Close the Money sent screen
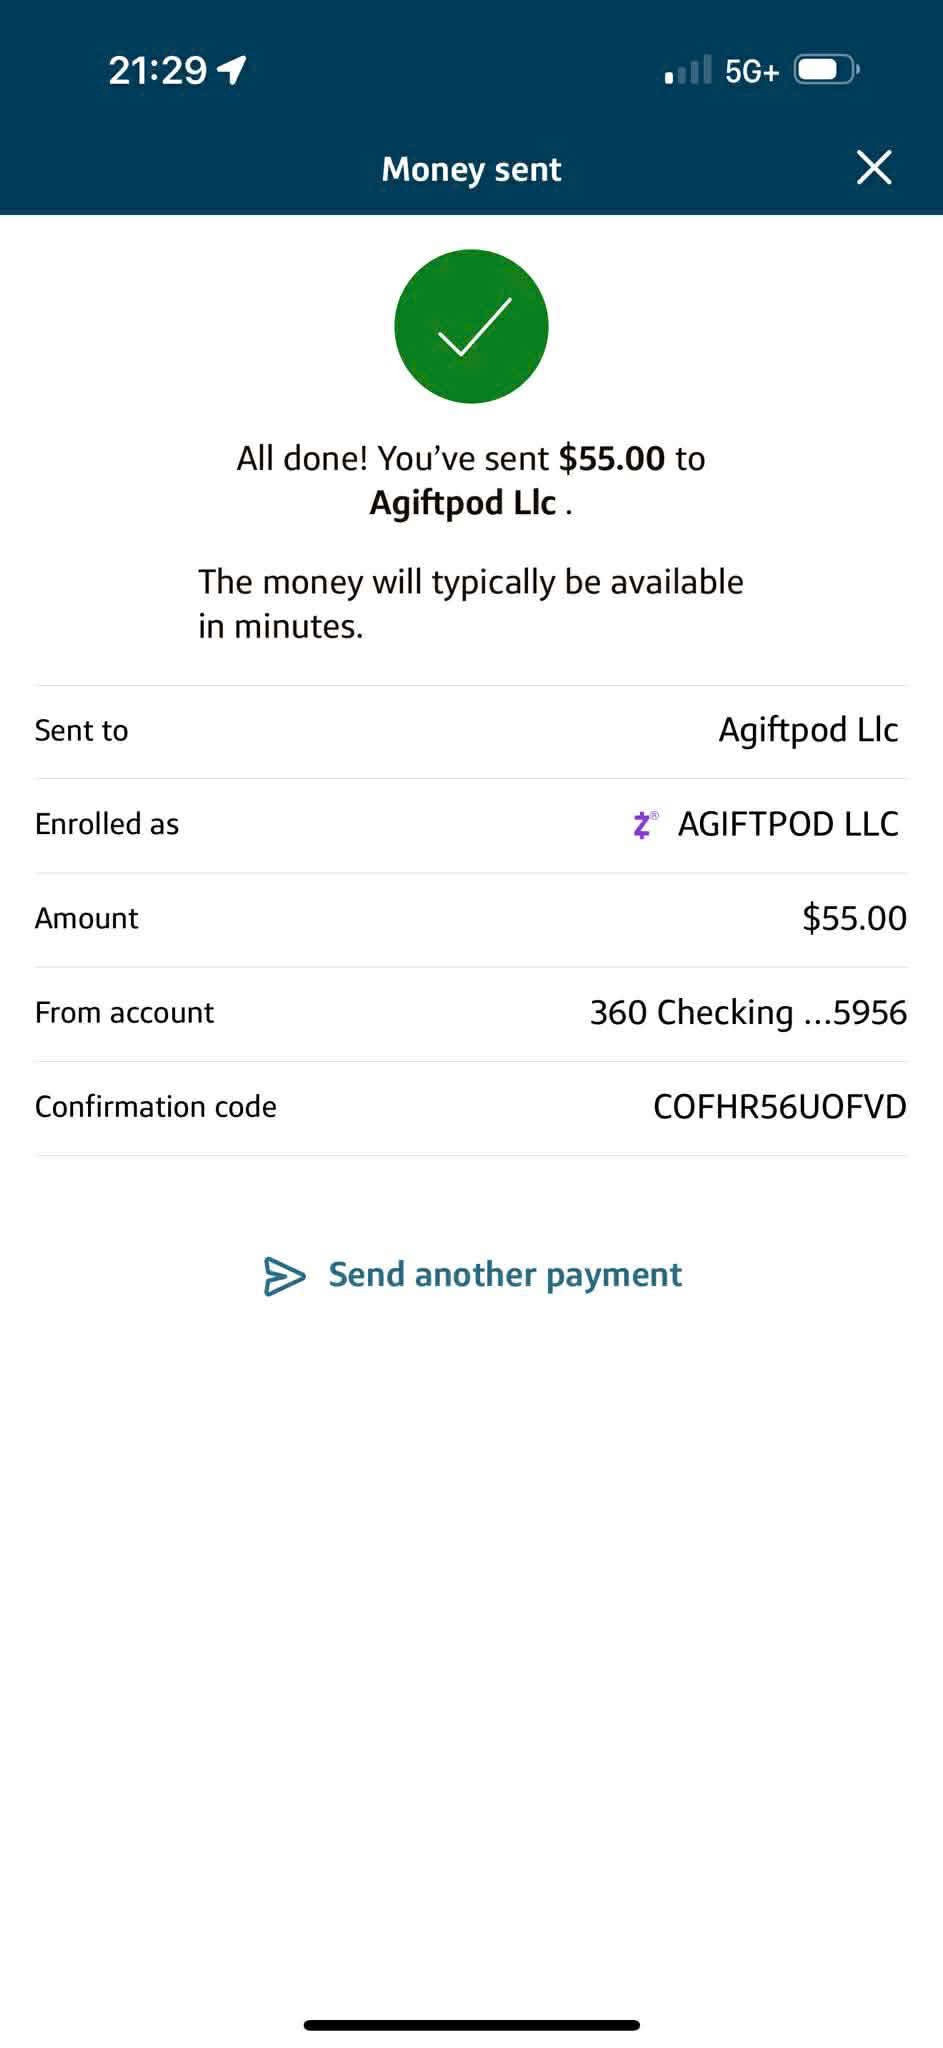This screenshot has height=2048, width=943. coord(874,168)
